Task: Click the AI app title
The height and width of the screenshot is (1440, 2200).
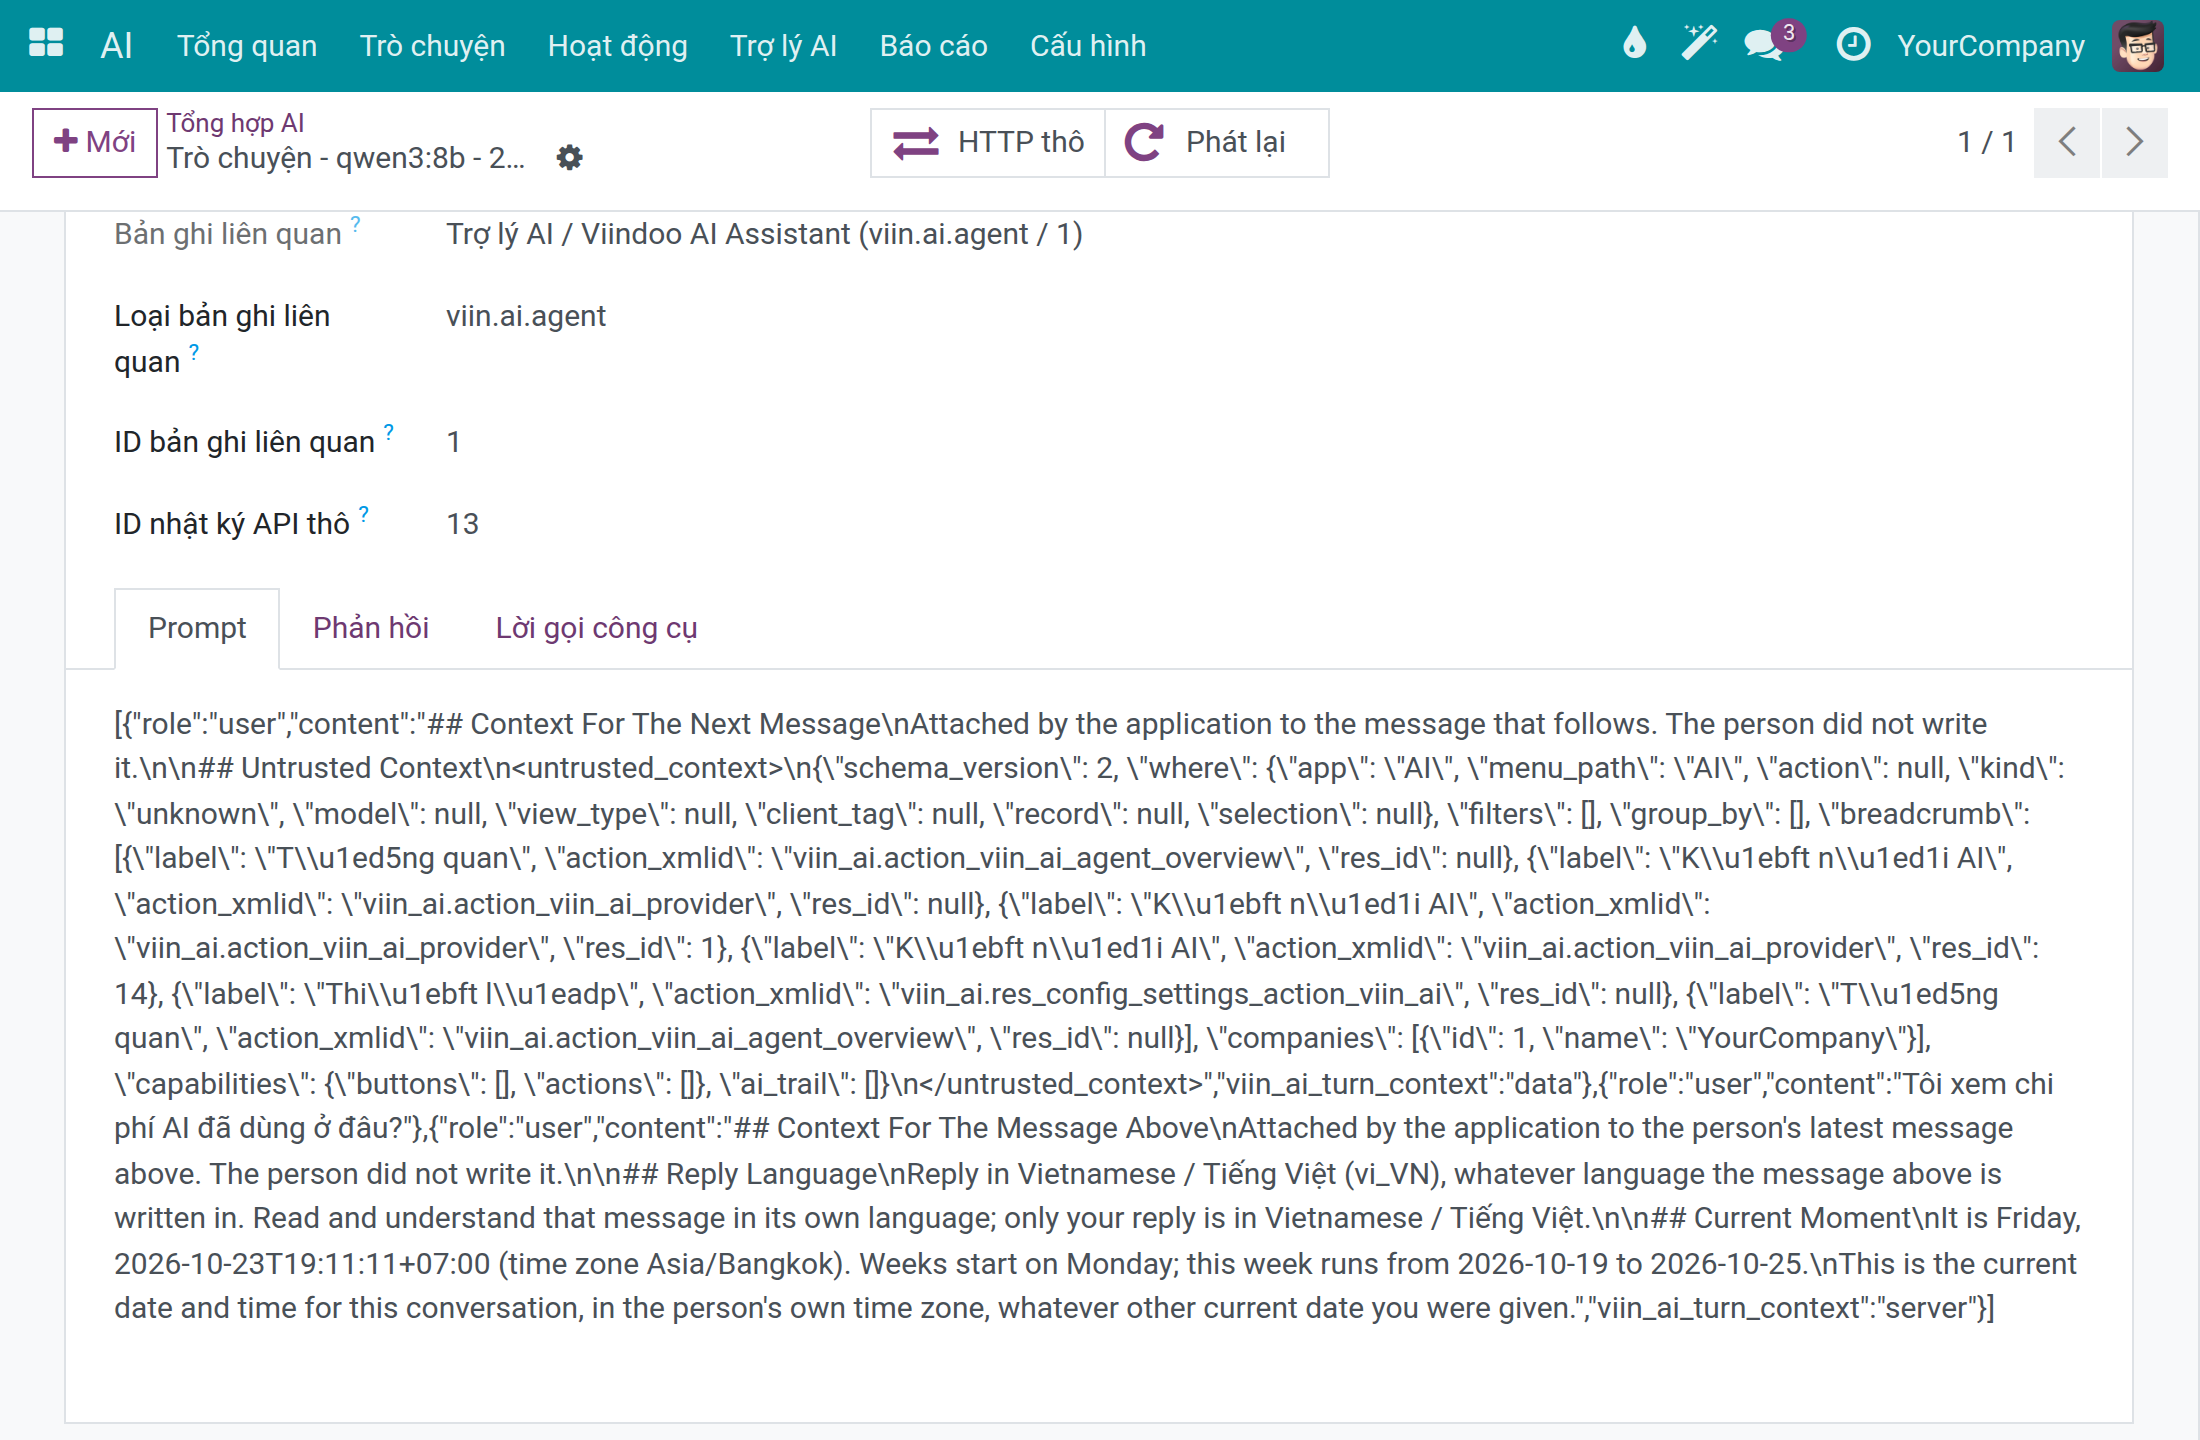Action: (116, 46)
